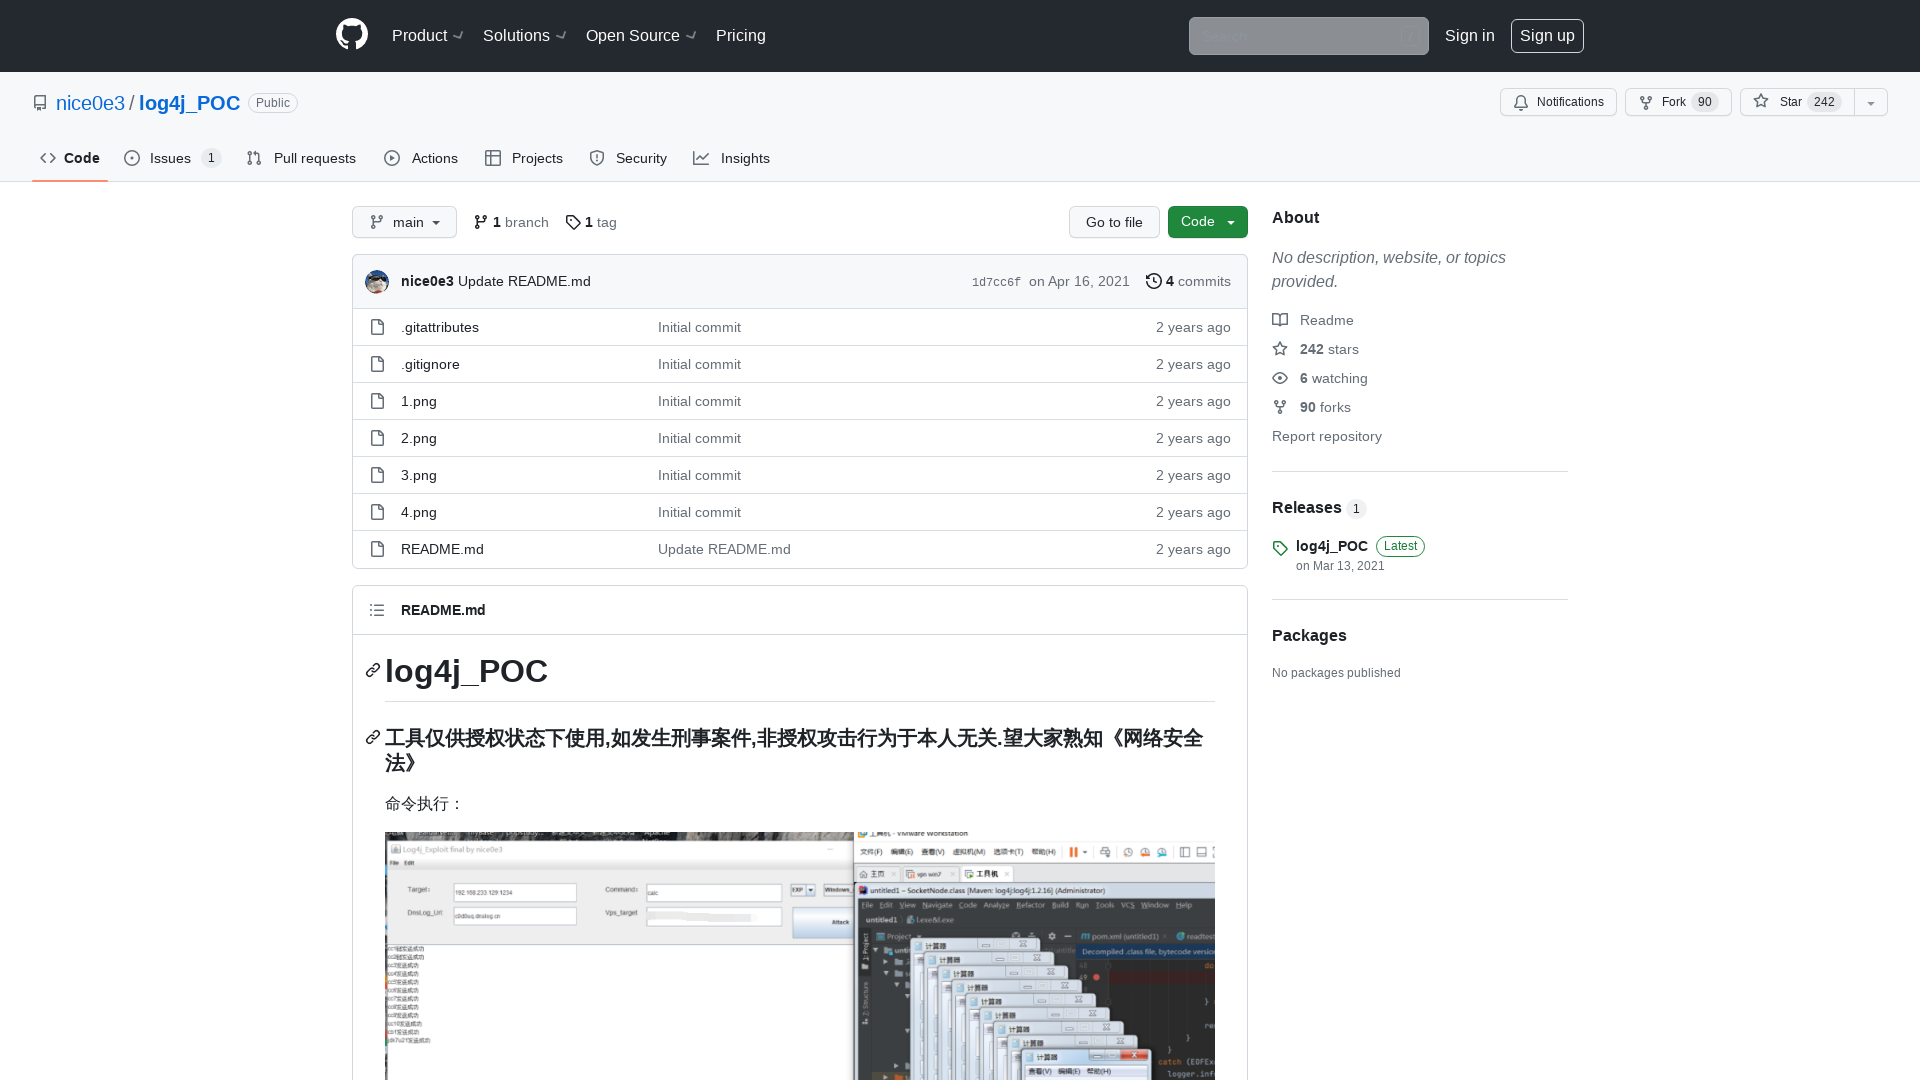Click the Initial commit message for 4.png
The width and height of the screenshot is (1920, 1080).
pyautogui.click(x=699, y=512)
